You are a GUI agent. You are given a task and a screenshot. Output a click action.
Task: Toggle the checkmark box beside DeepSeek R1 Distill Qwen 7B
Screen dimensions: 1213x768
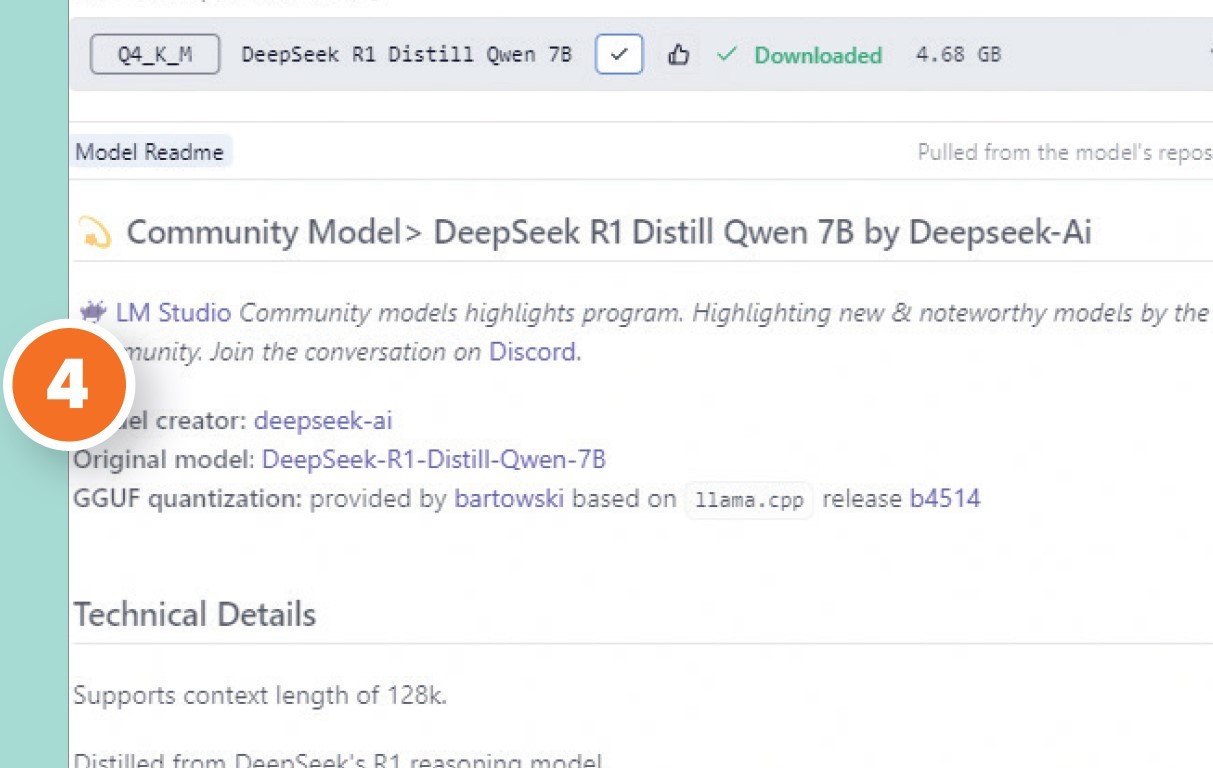(619, 55)
